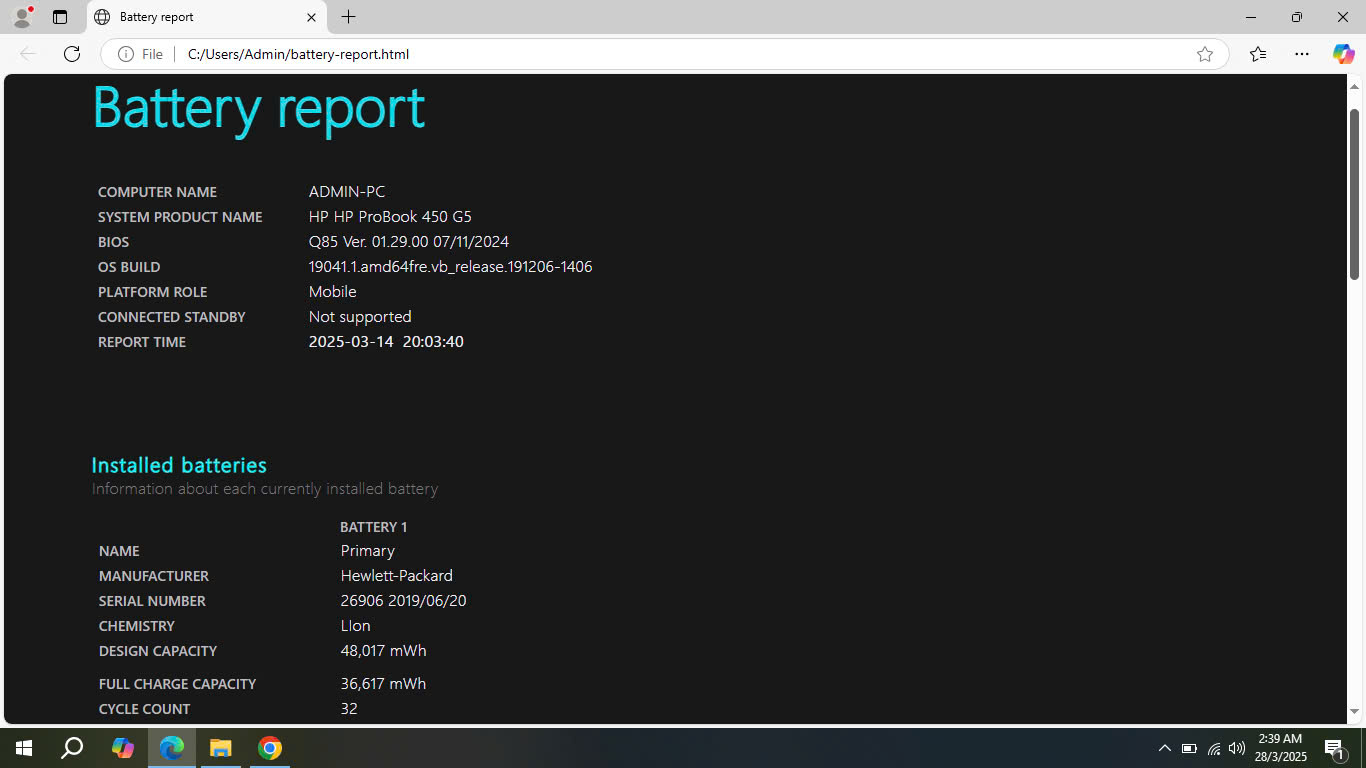Select the computer name ADMIN-PC

(347, 192)
